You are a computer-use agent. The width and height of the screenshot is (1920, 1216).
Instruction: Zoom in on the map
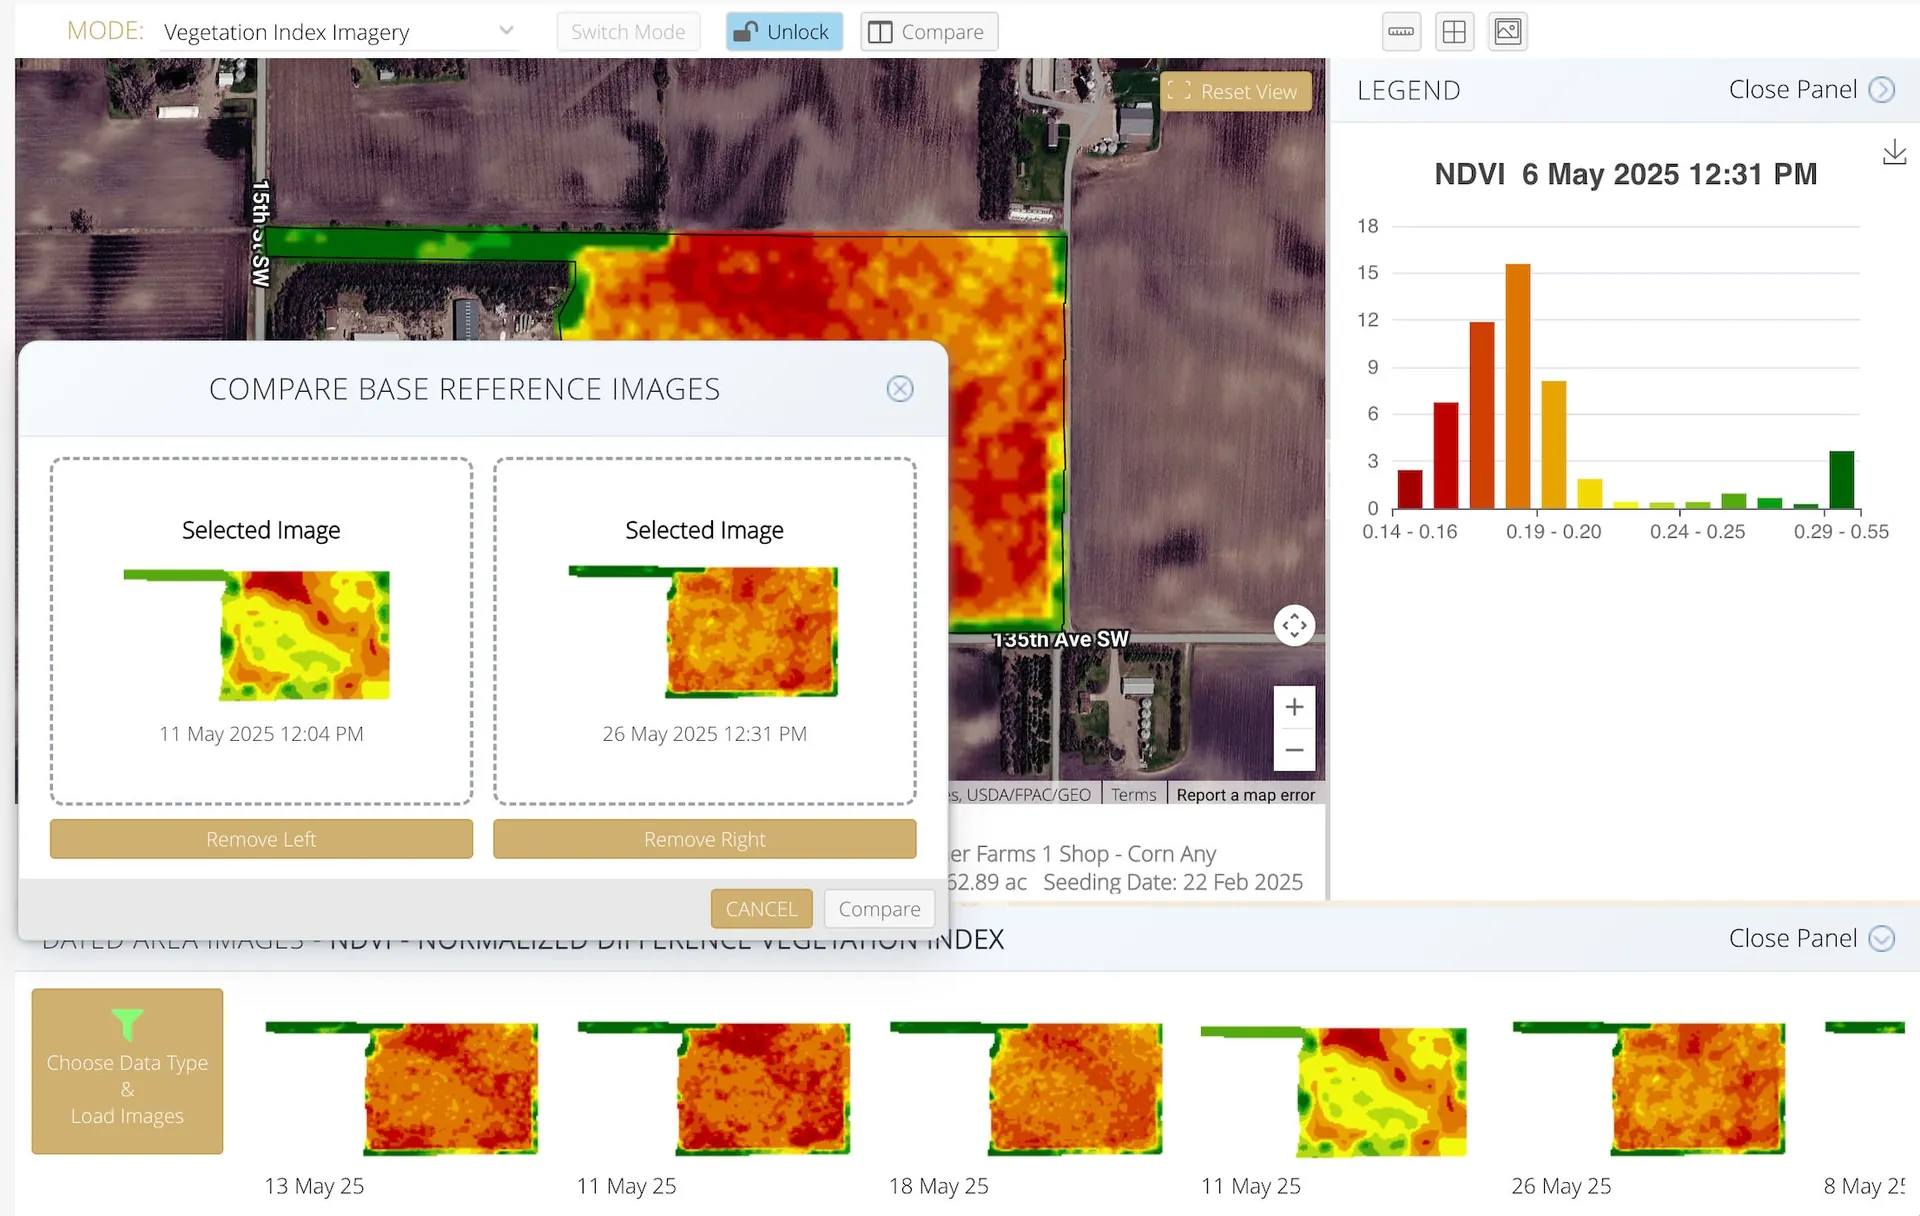tap(1294, 707)
